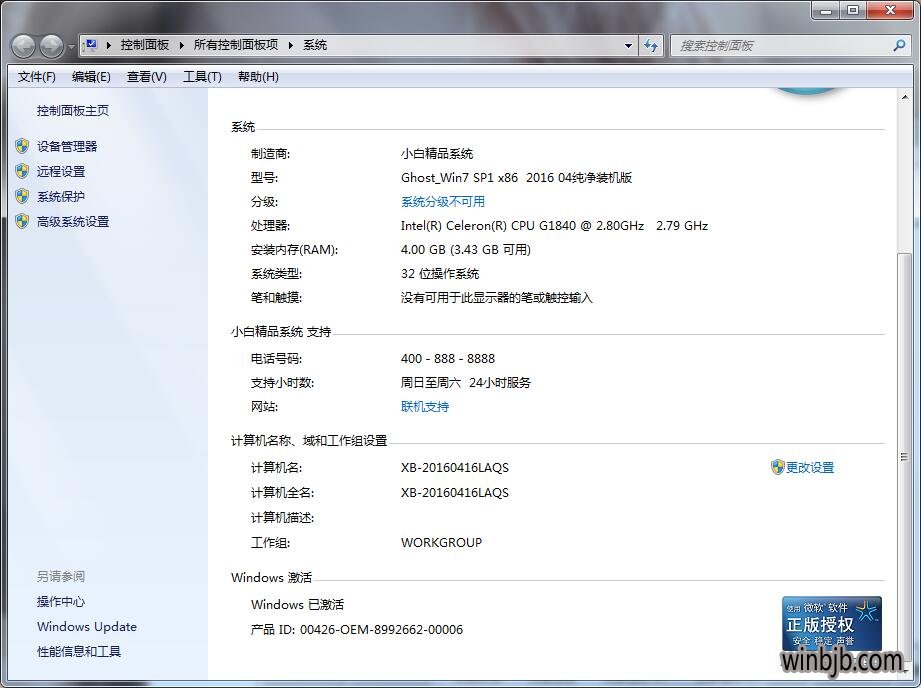This screenshot has height=688, width=921.
Task: Go forward with the Forward arrow button
Action: 51,46
